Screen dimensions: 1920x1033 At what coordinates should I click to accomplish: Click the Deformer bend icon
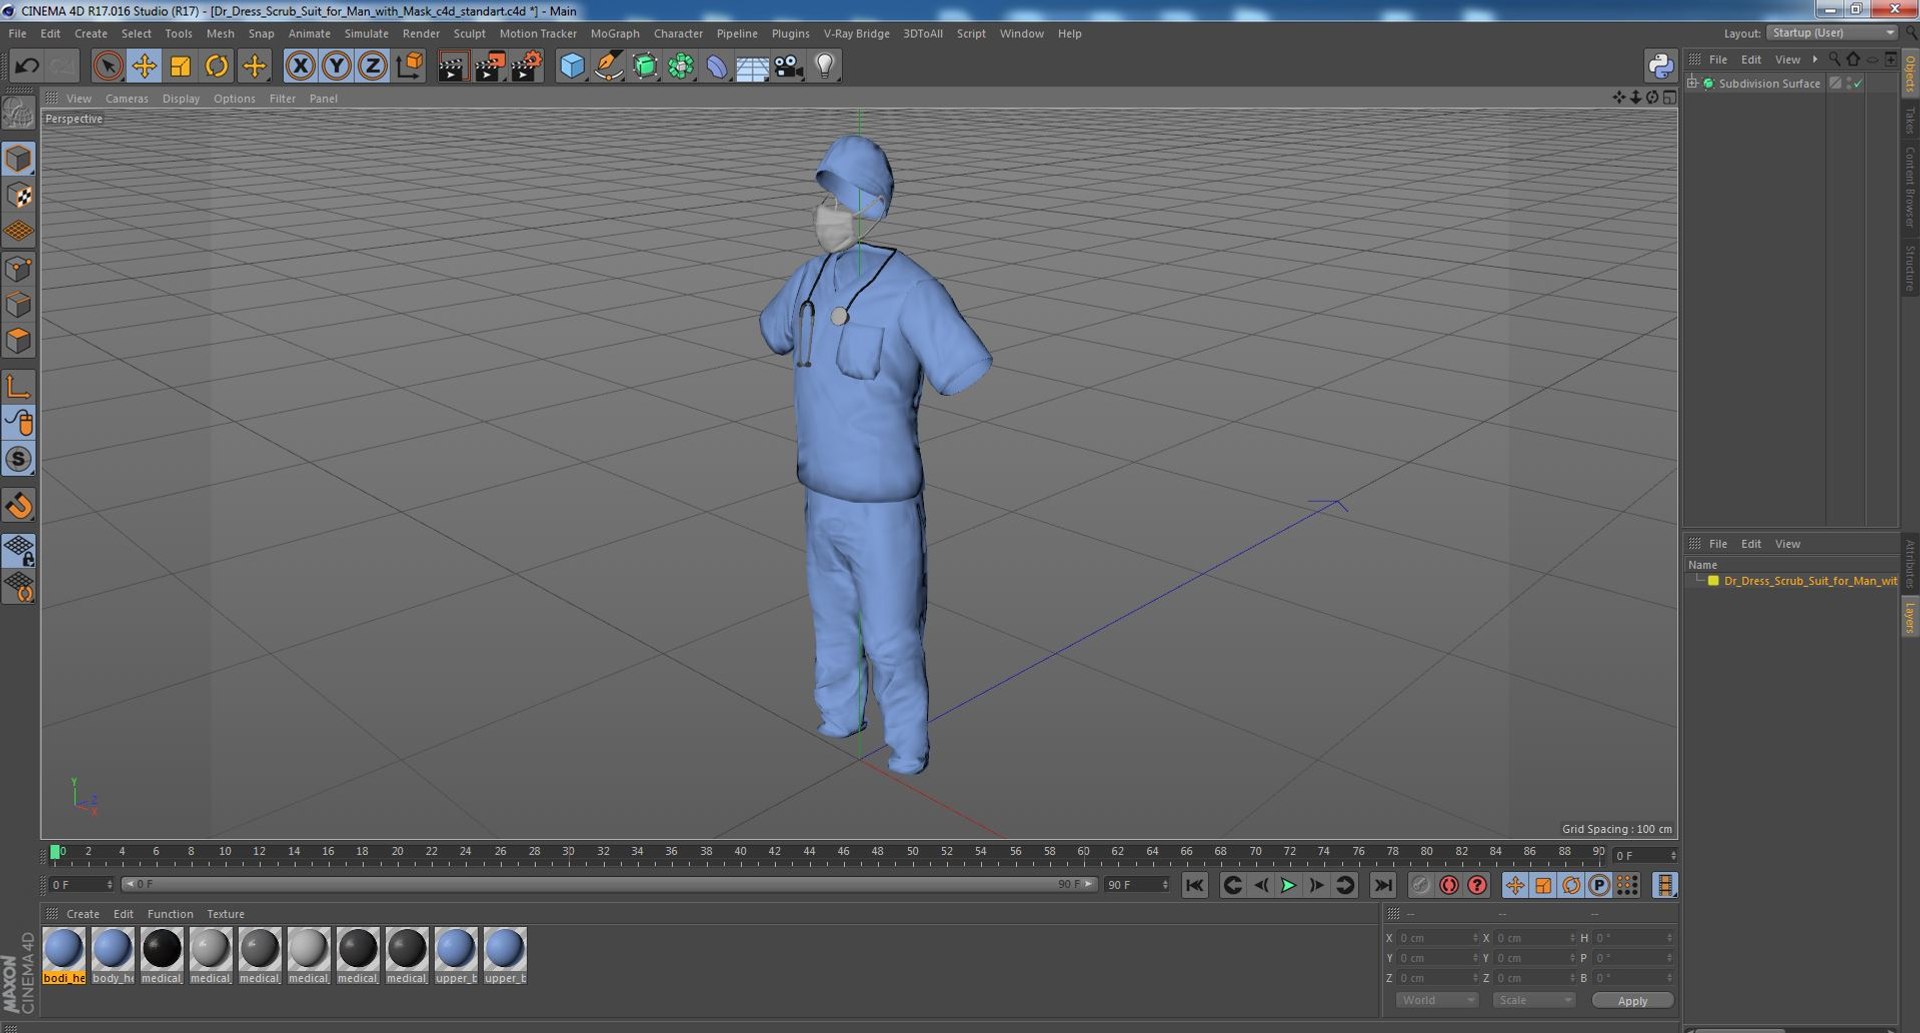[x=717, y=66]
